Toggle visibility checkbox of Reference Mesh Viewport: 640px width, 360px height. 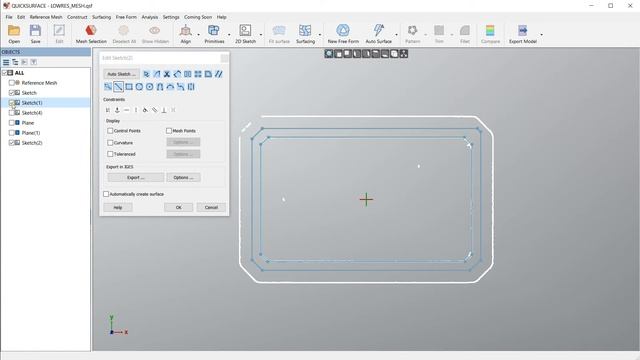(12, 82)
